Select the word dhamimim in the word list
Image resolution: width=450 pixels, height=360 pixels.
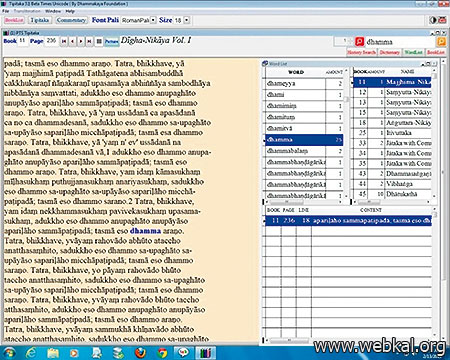tap(304, 106)
